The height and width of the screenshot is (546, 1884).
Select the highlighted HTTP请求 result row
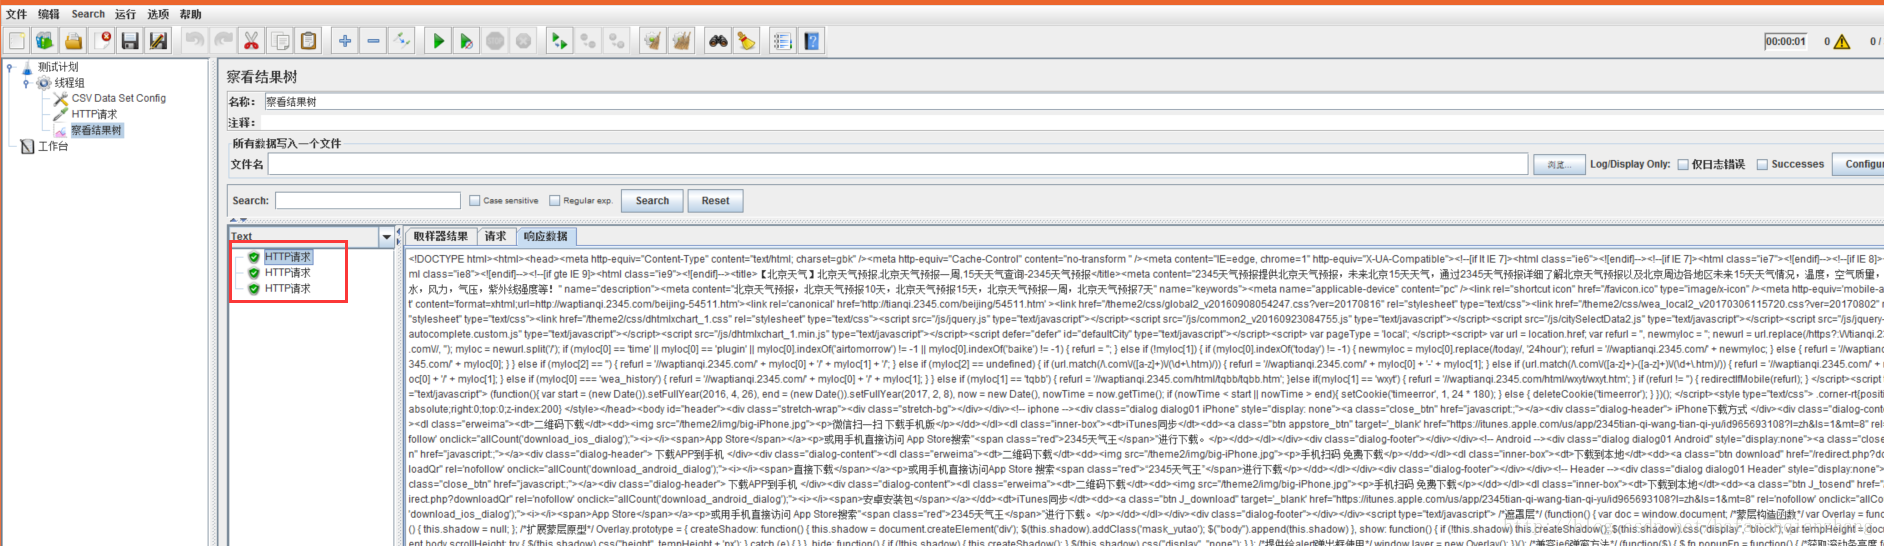[288, 257]
